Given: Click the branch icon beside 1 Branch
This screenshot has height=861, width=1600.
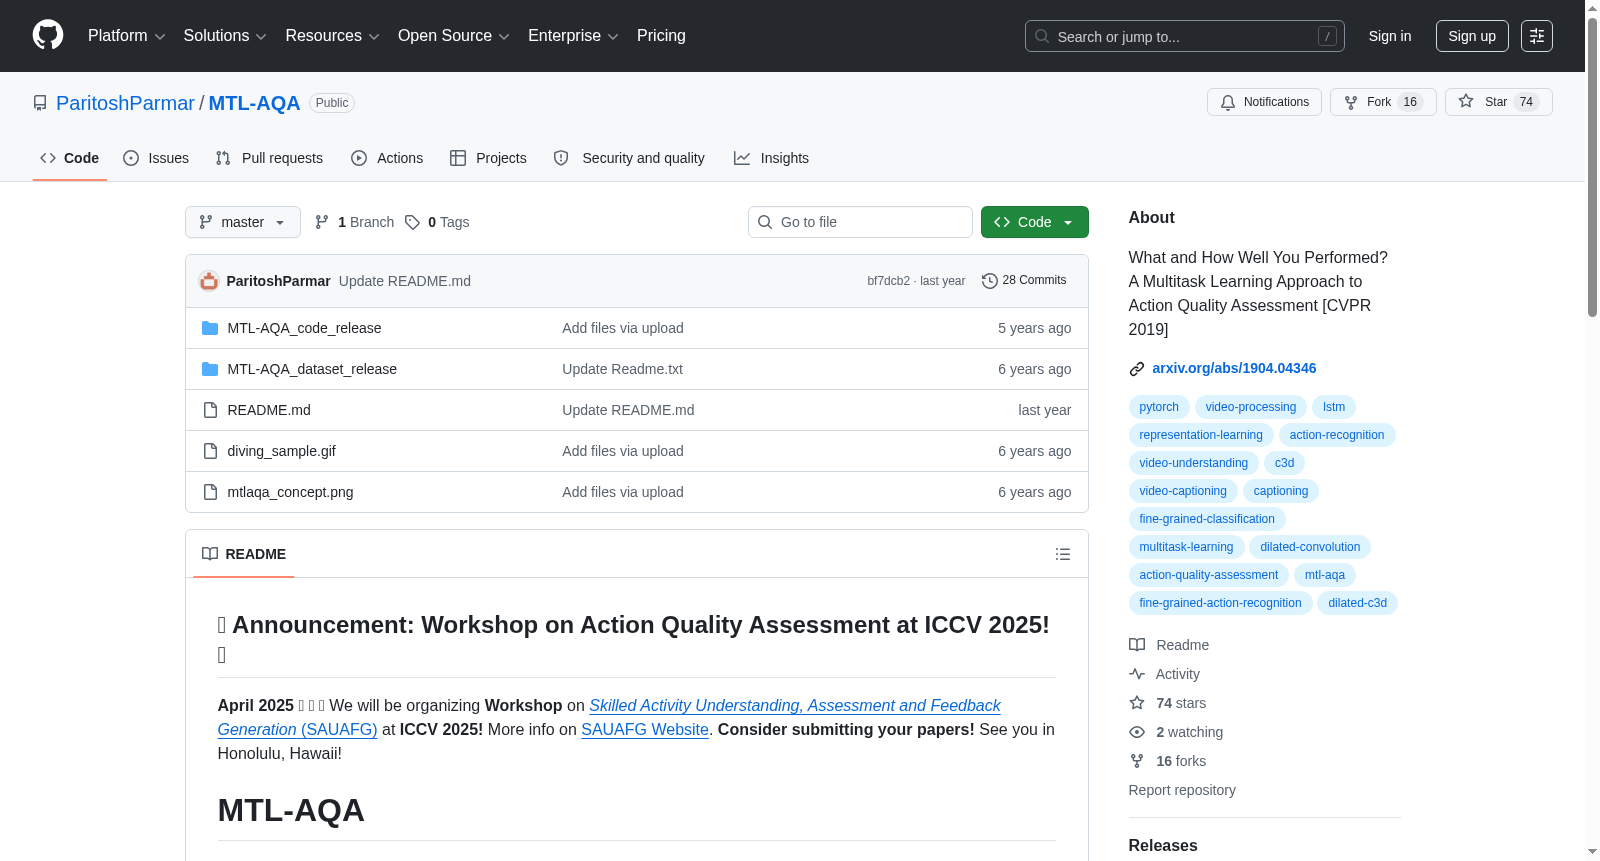Looking at the screenshot, I should click(322, 222).
